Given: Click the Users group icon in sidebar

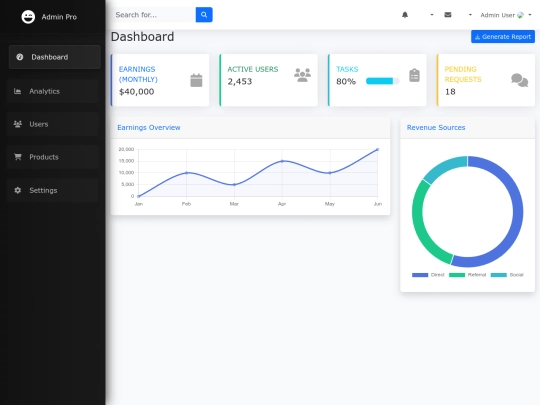Looking at the screenshot, I should pos(18,124).
